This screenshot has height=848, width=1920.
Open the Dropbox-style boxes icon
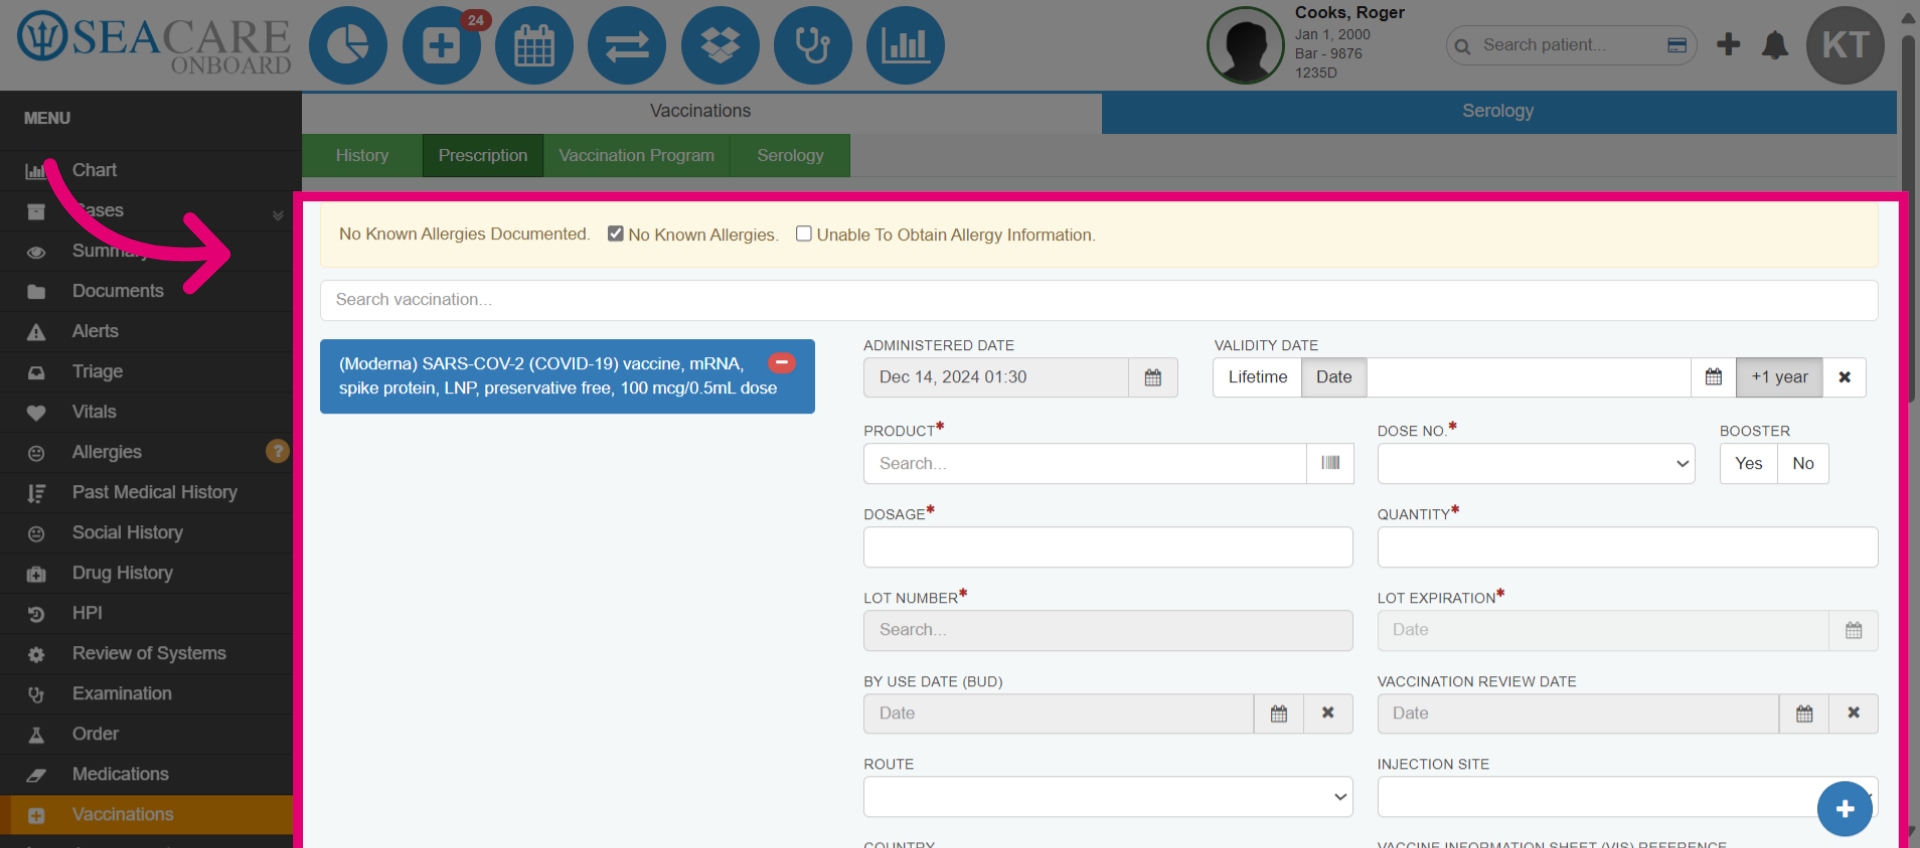tap(720, 45)
